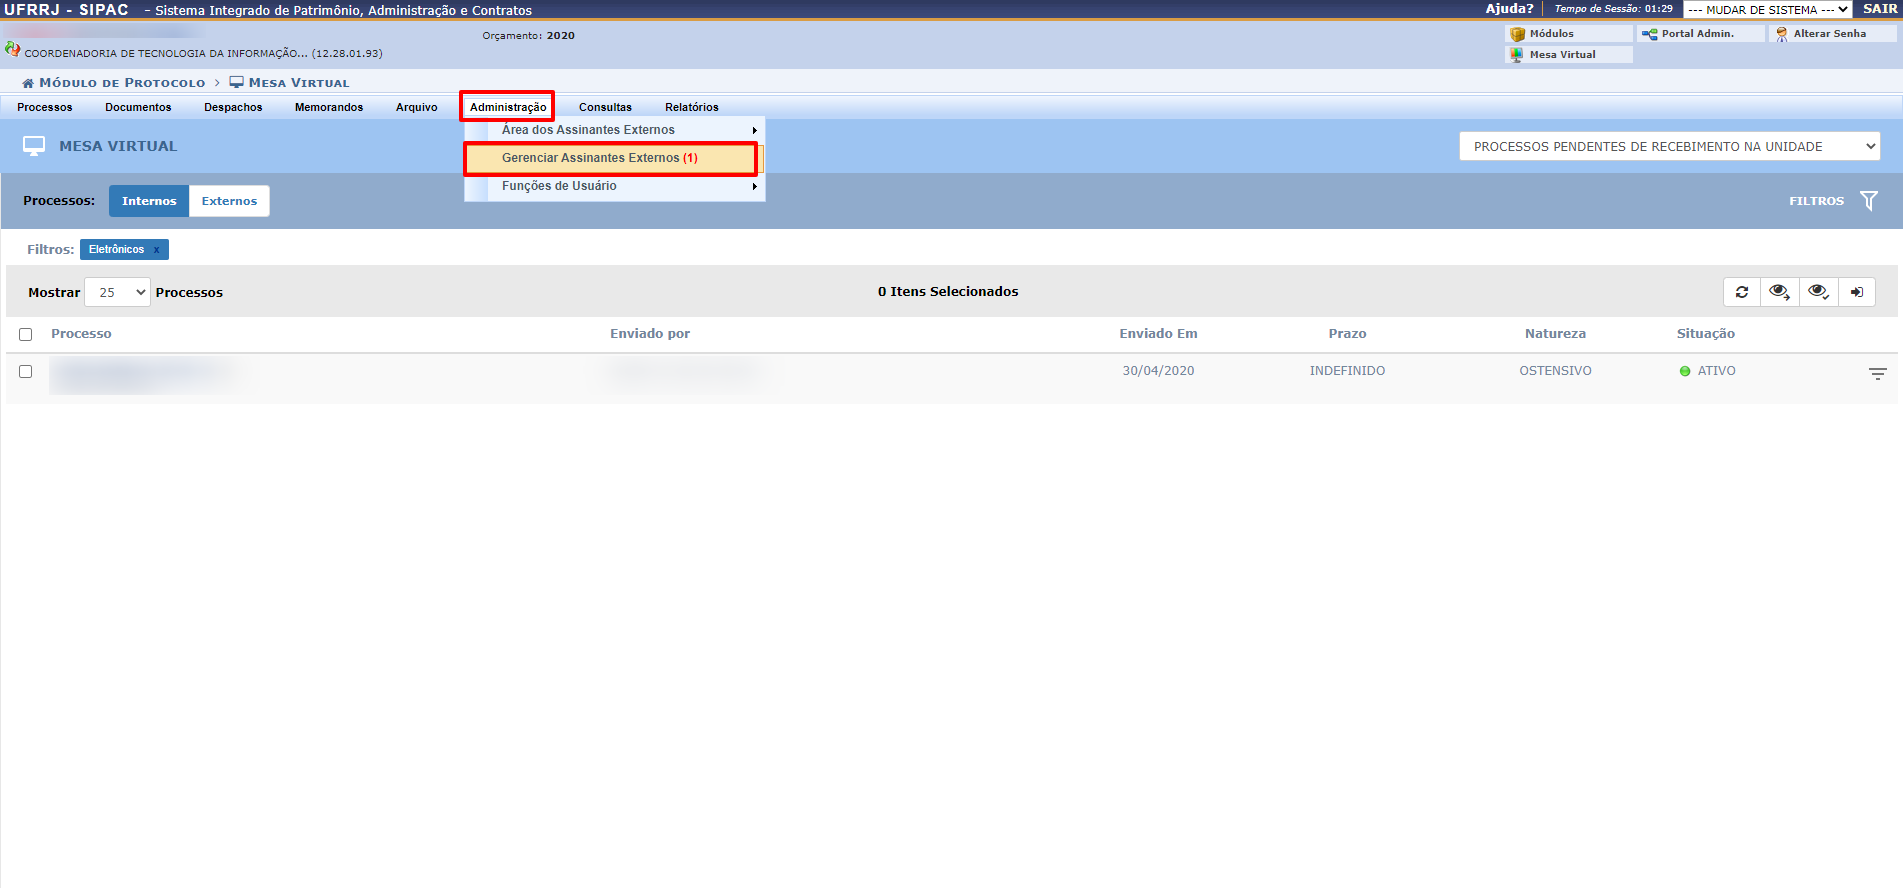Click the Mesa Virtual shortcut icon
This screenshot has width=1903, height=888.
[1517, 55]
